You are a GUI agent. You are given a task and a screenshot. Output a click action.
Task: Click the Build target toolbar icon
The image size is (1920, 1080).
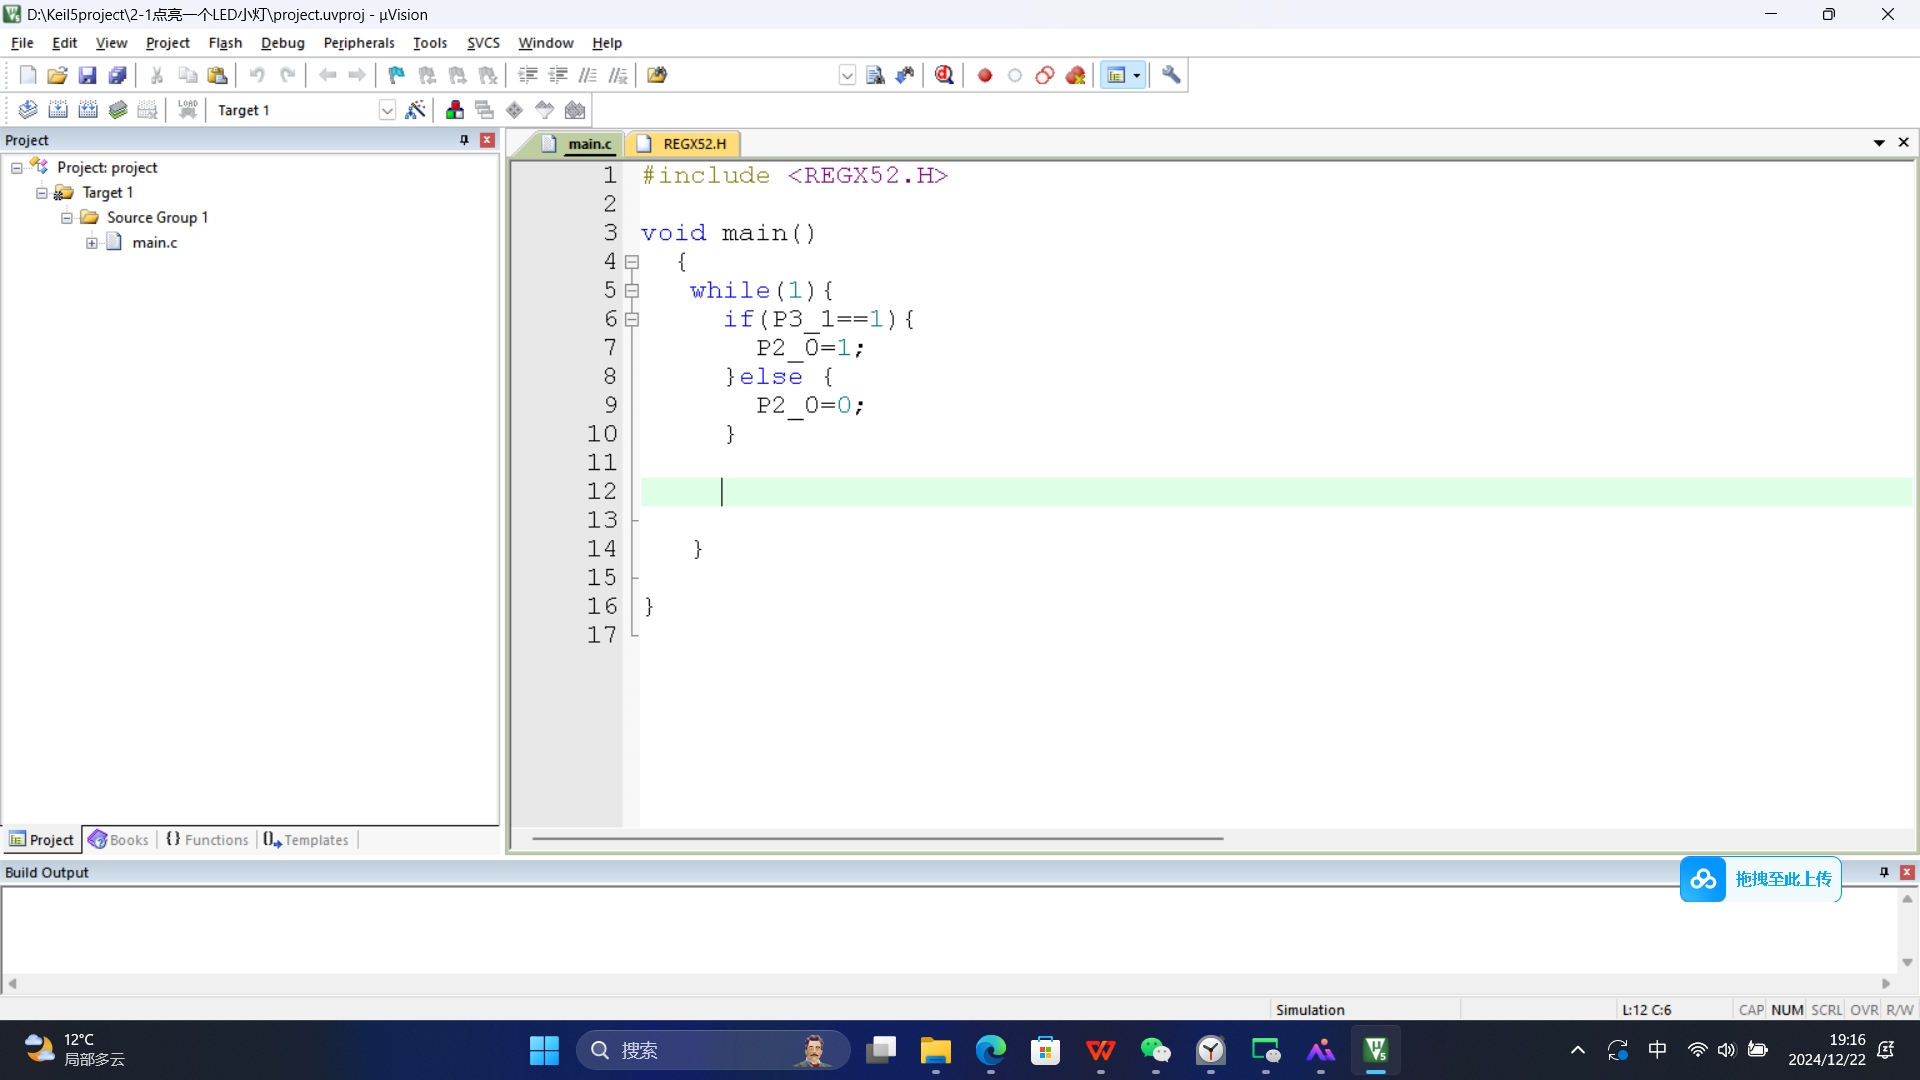tap(58, 110)
